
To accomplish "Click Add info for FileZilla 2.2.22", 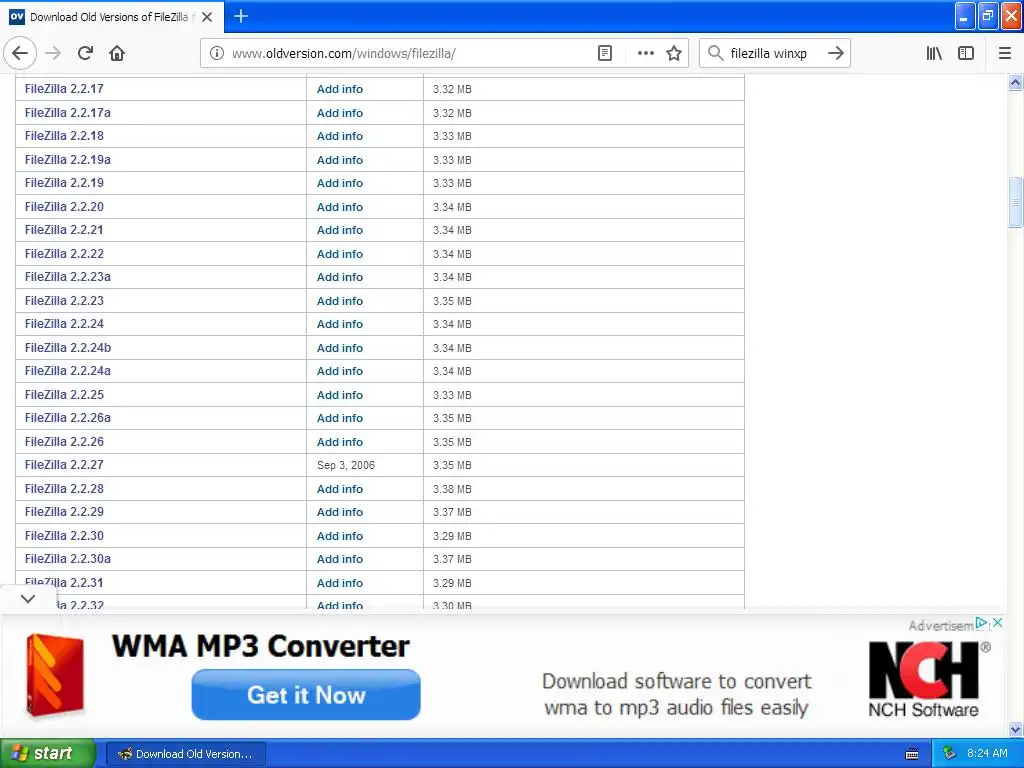I will click(340, 253).
